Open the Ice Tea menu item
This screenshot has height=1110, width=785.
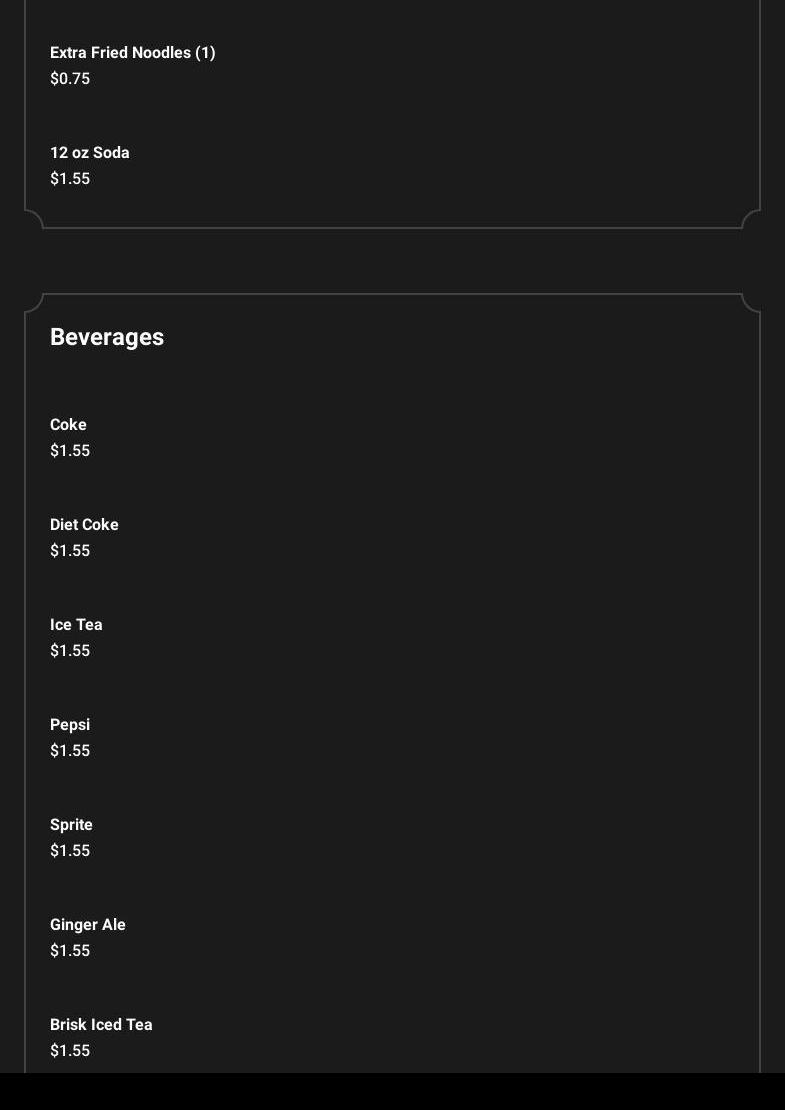76,625
